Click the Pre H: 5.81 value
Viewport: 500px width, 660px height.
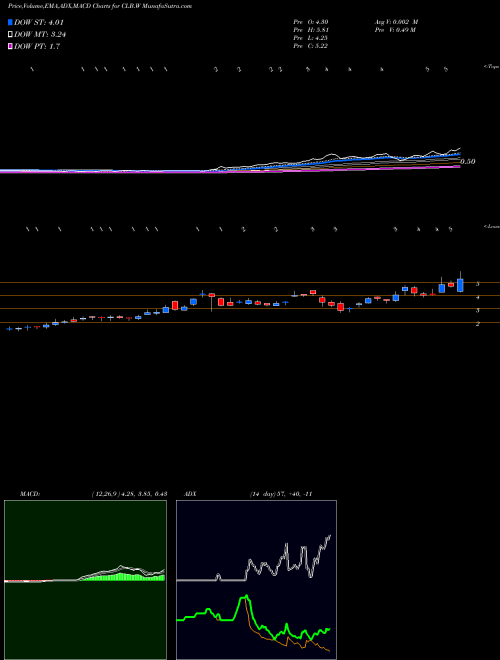311,30
